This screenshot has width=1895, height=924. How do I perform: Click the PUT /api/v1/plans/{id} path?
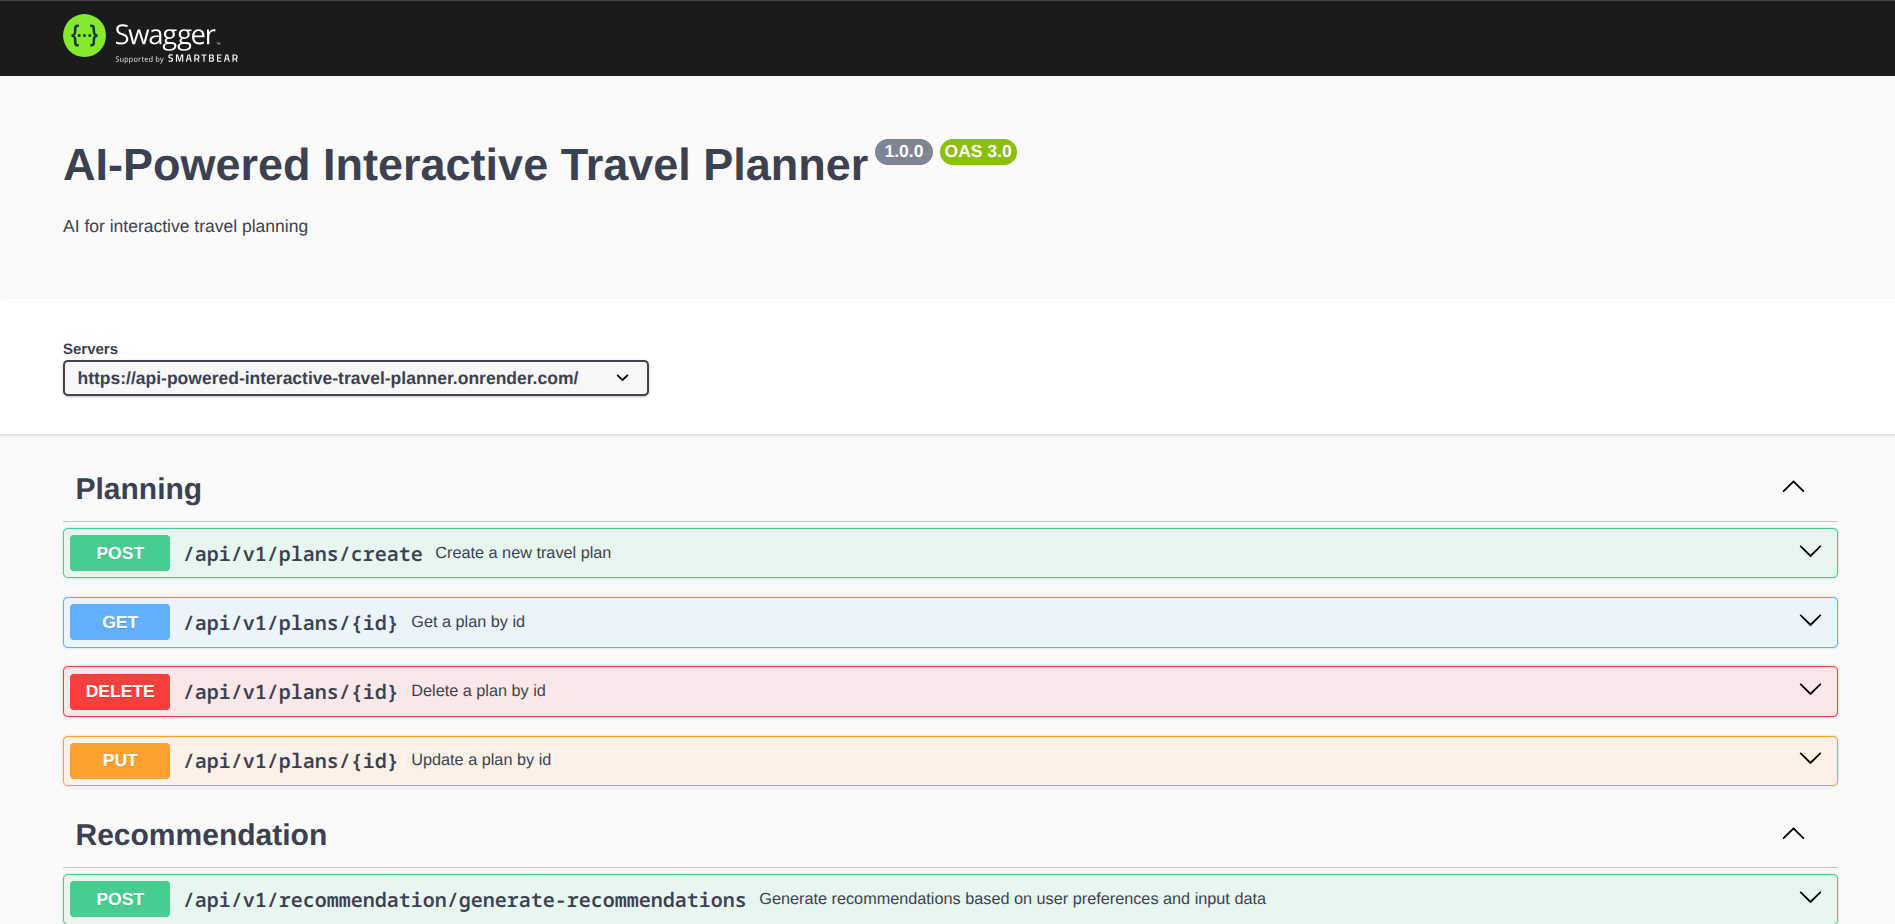click(x=291, y=761)
